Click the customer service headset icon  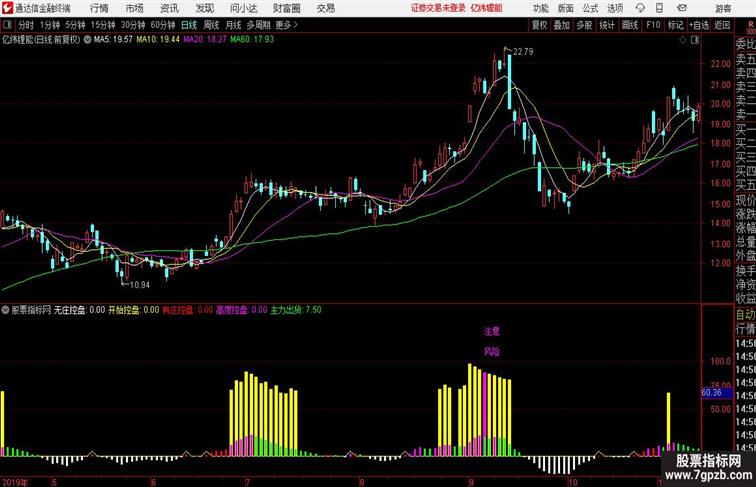pos(640,8)
